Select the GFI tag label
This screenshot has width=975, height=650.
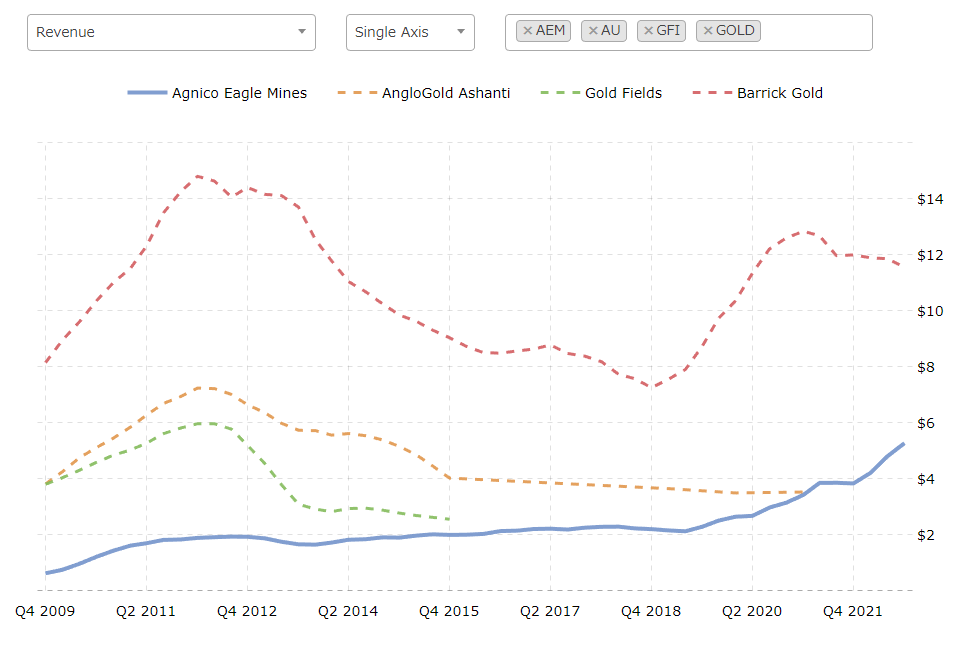pyautogui.click(x=668, y=30)
